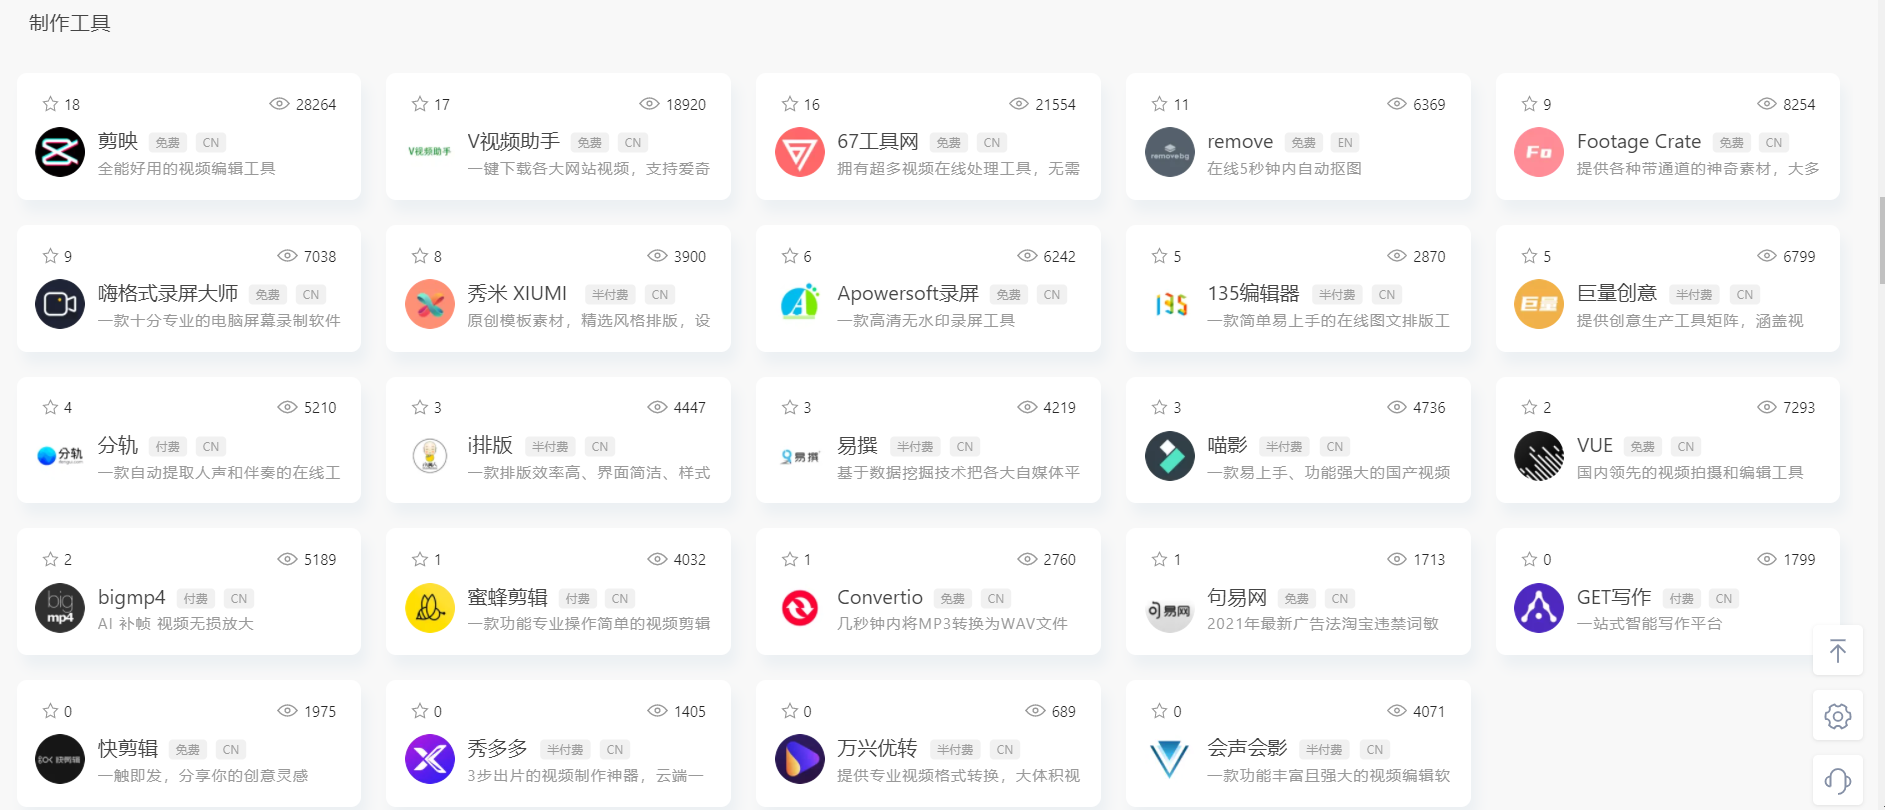Open the 秀米 XIUMI logo icon
Viewport: 1885px width, 810px height.
point(430,304)
